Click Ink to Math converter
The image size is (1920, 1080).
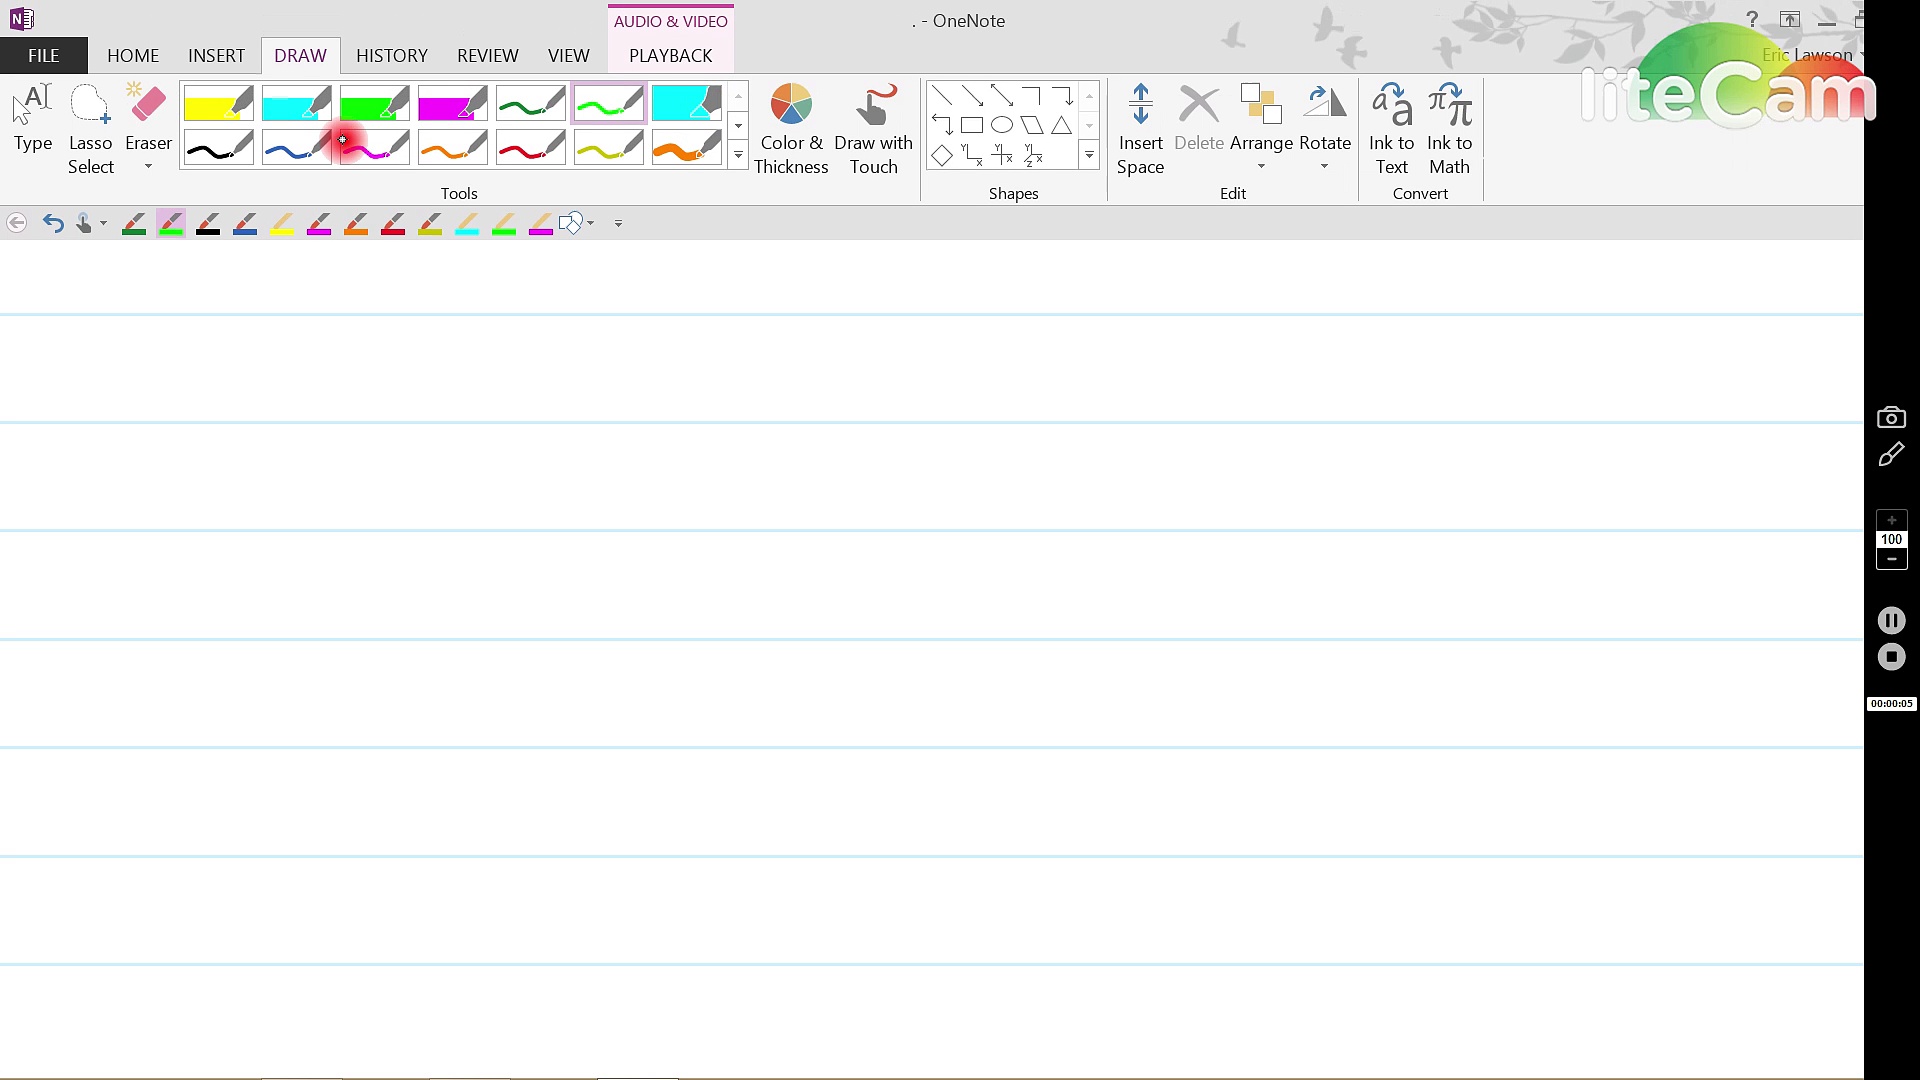1449,130
